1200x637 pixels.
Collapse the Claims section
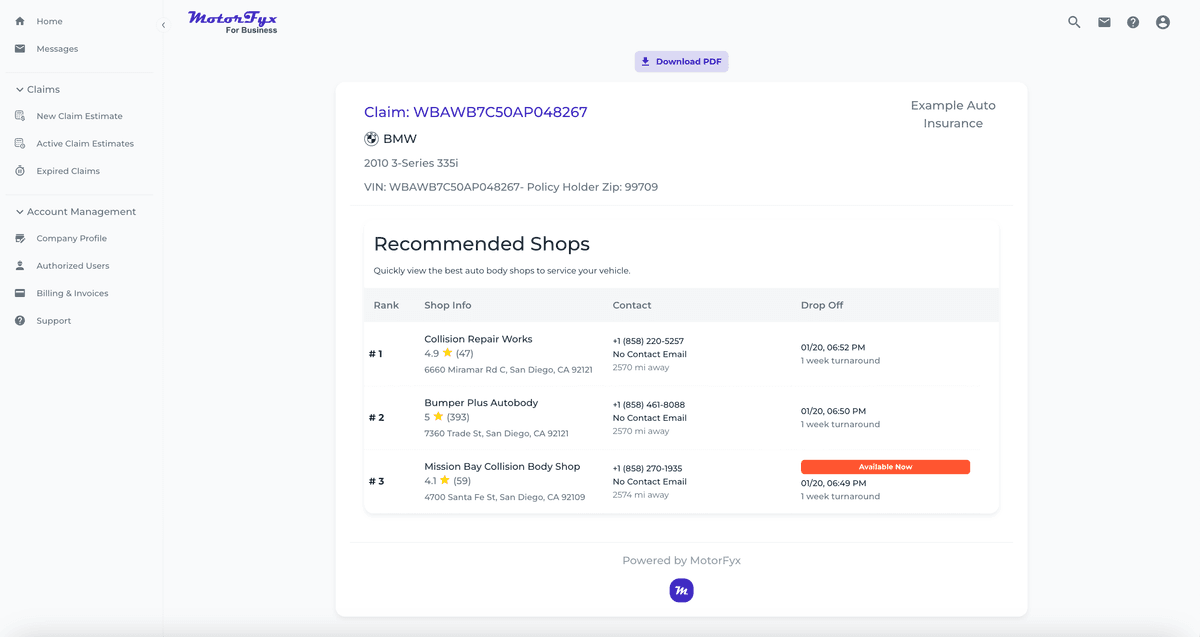click(x=20, y=90)
